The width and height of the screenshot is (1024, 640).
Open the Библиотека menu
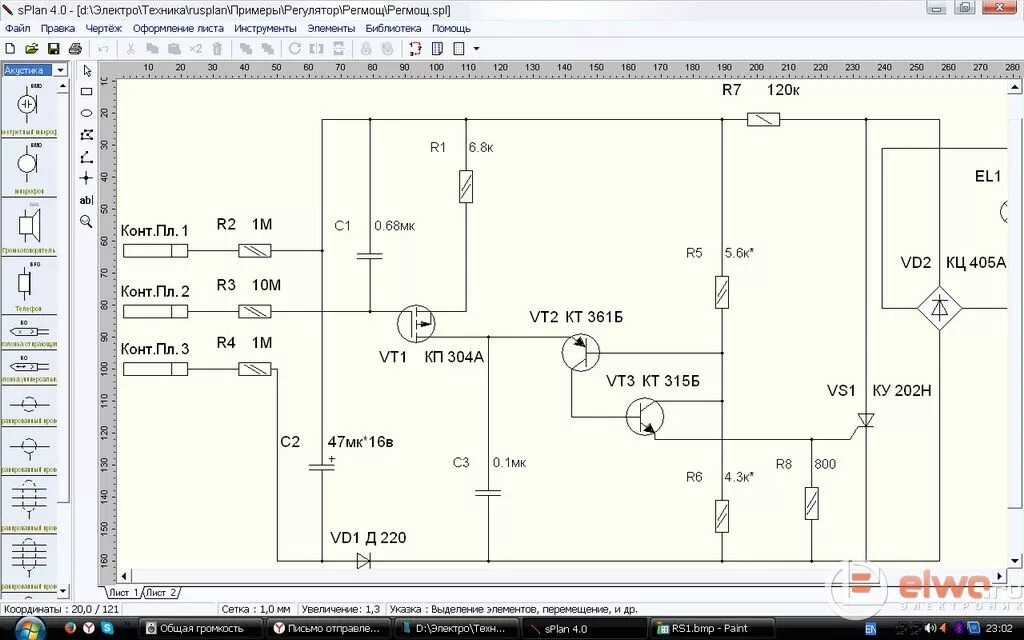[393, 29]
